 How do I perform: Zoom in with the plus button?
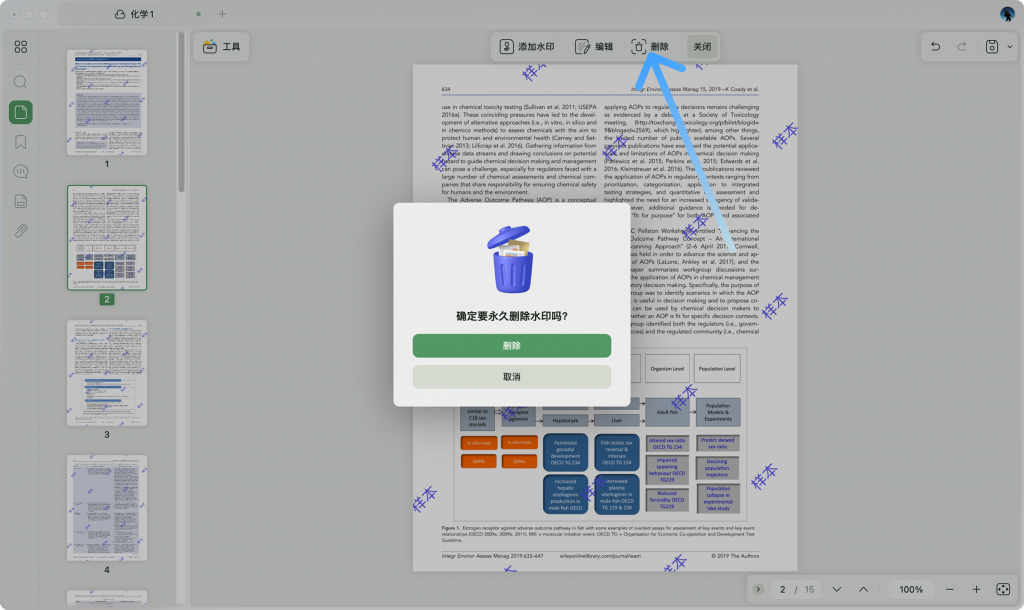point(976,589)
